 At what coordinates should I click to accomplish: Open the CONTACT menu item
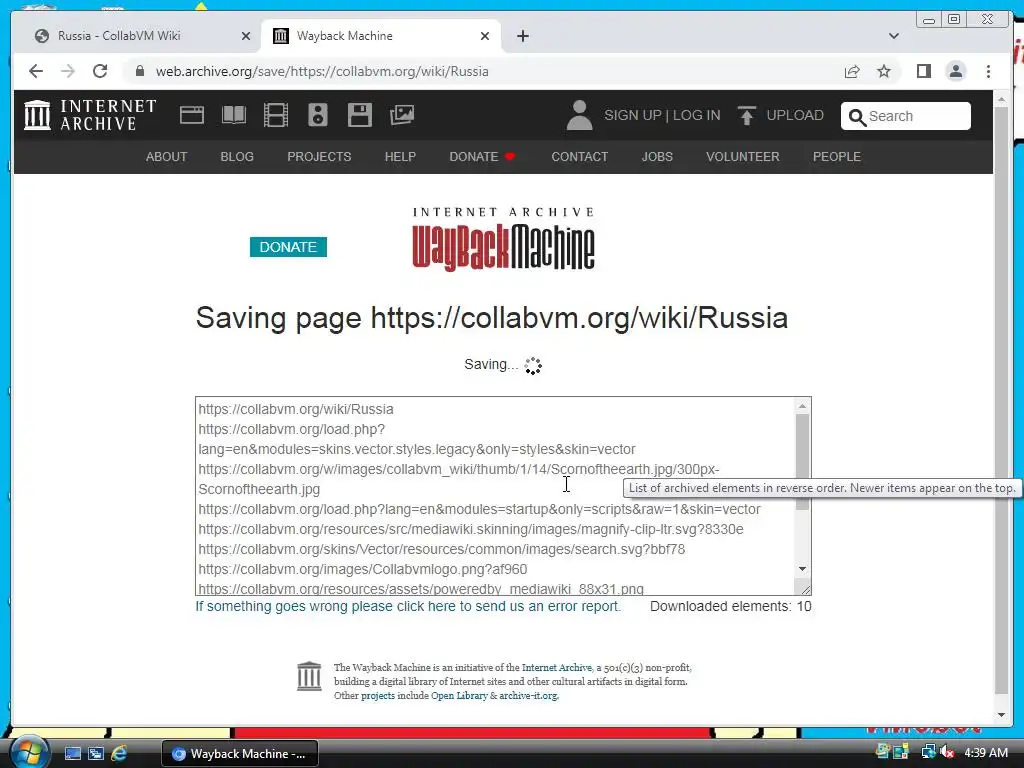point(579,157)
